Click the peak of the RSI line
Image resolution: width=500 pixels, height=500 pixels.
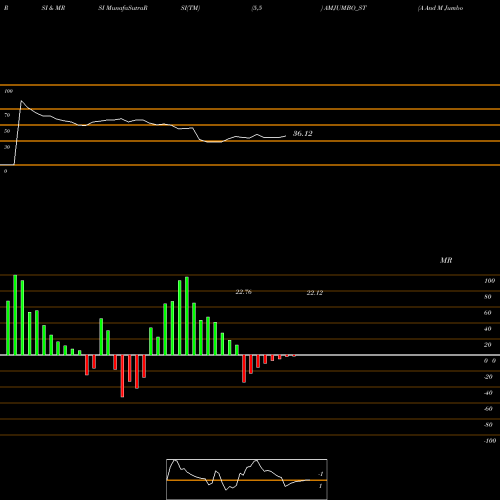21,101
